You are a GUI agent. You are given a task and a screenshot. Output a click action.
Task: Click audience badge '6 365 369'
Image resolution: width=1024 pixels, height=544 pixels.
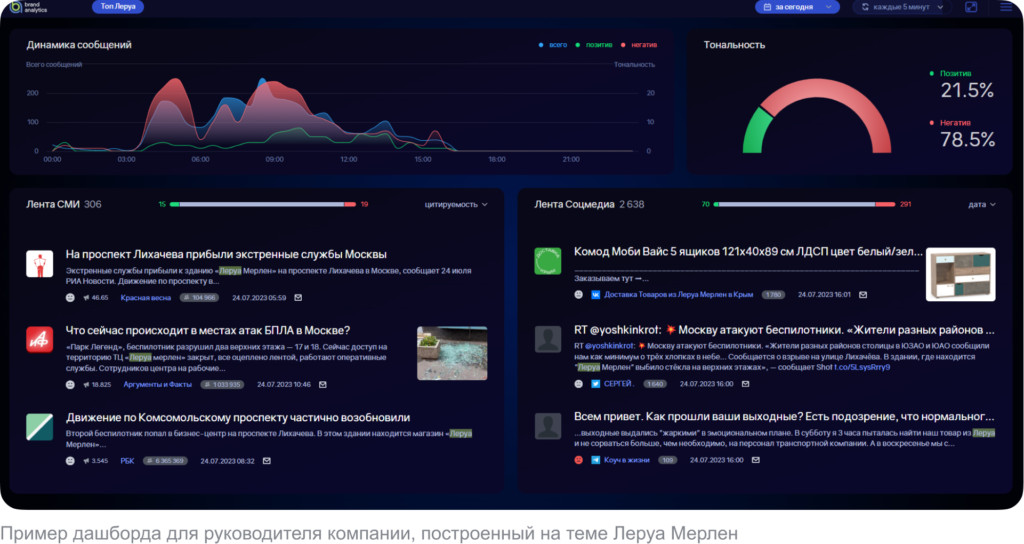[x=165, y=461]
